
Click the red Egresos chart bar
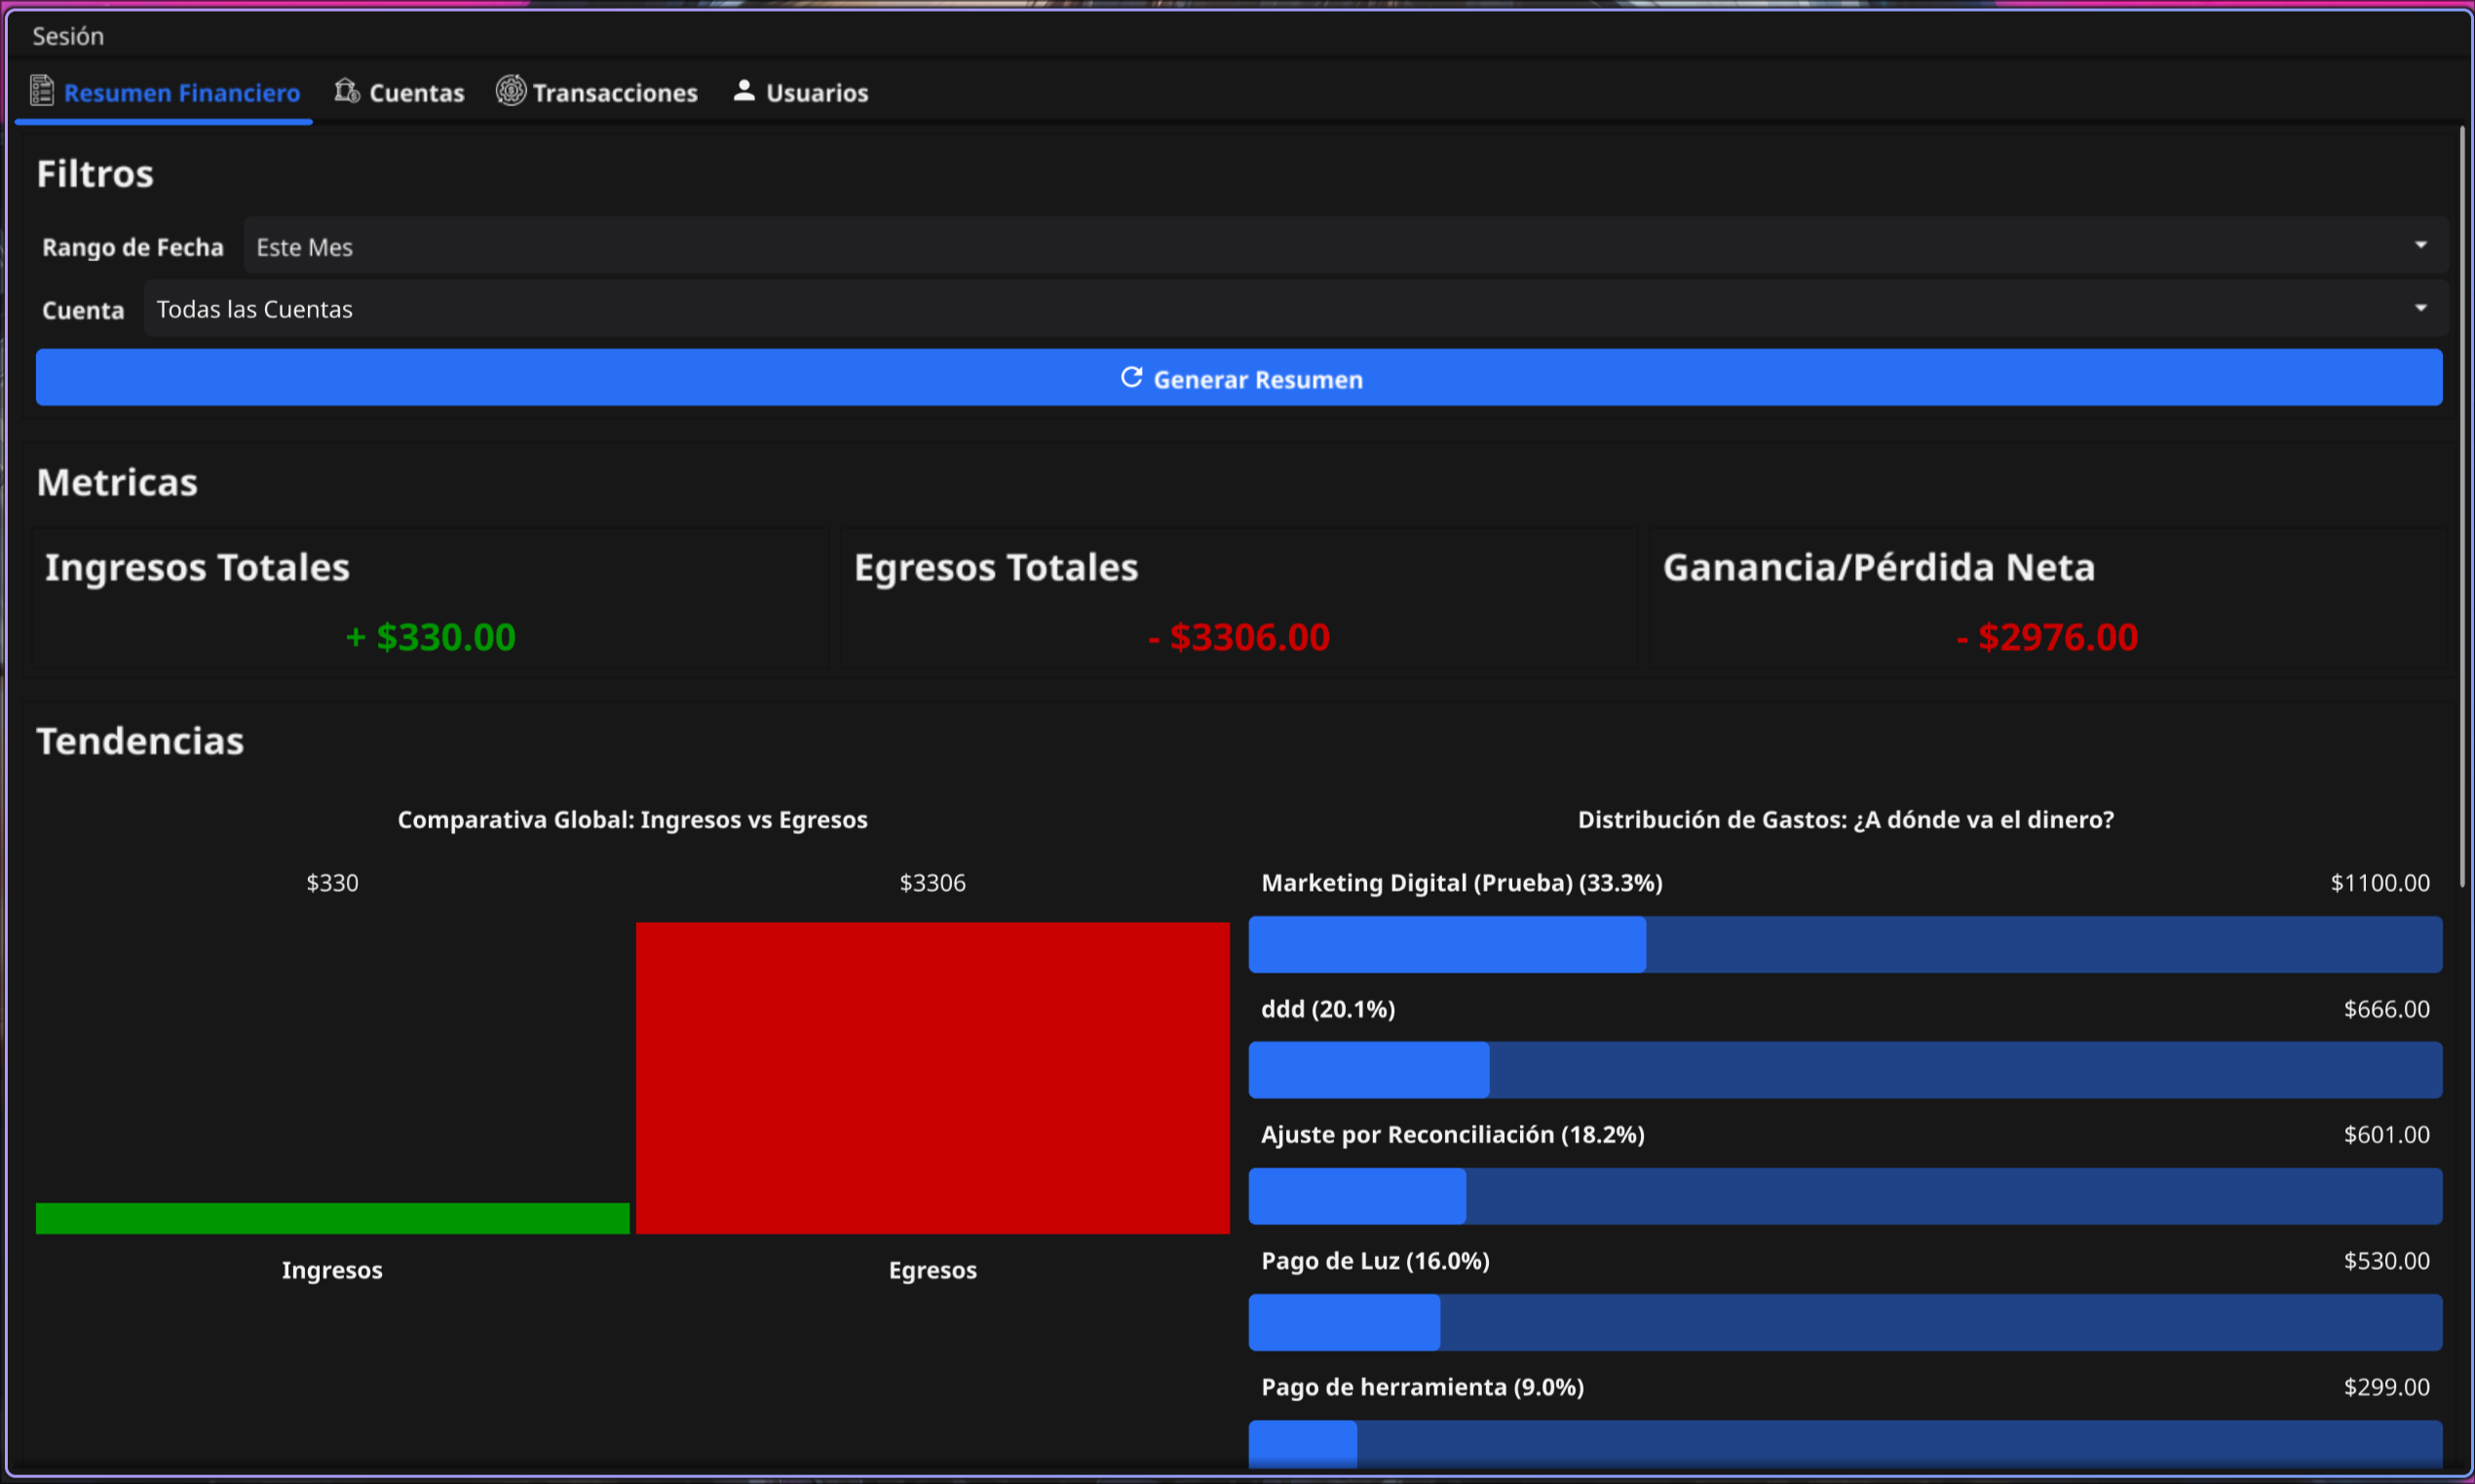pyautogui.click(x=932, y=1077)
